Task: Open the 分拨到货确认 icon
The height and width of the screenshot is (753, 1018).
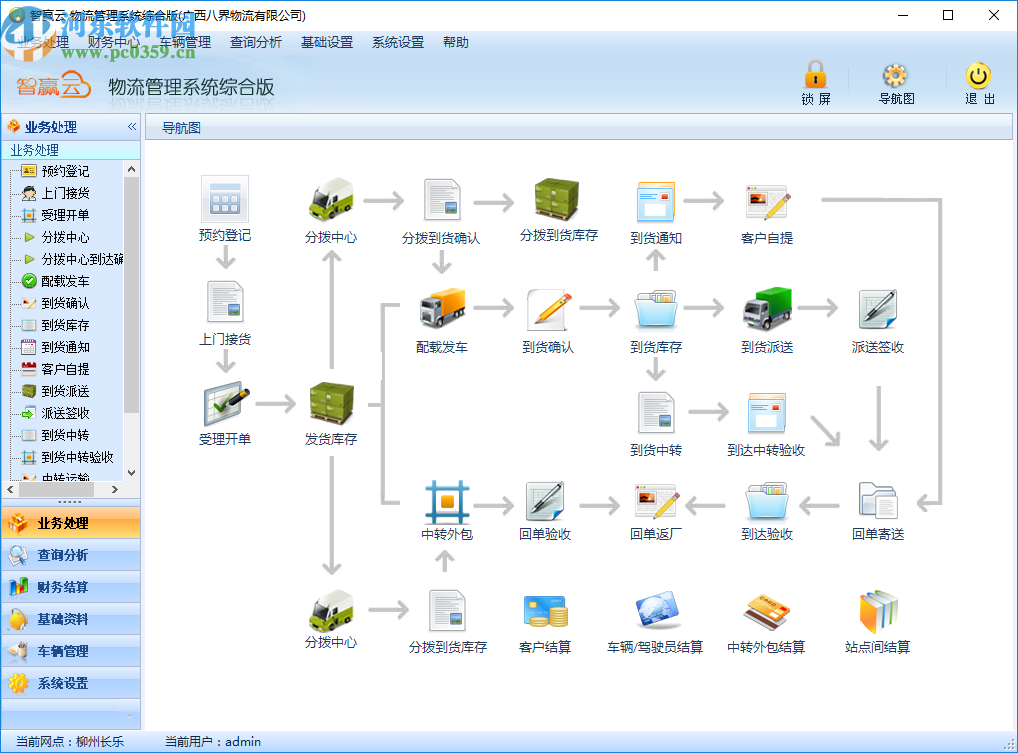Action: point(441,200)
